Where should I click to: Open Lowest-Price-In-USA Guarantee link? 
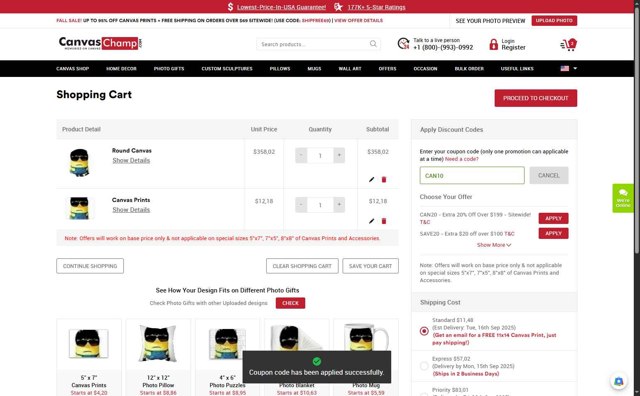281,7
